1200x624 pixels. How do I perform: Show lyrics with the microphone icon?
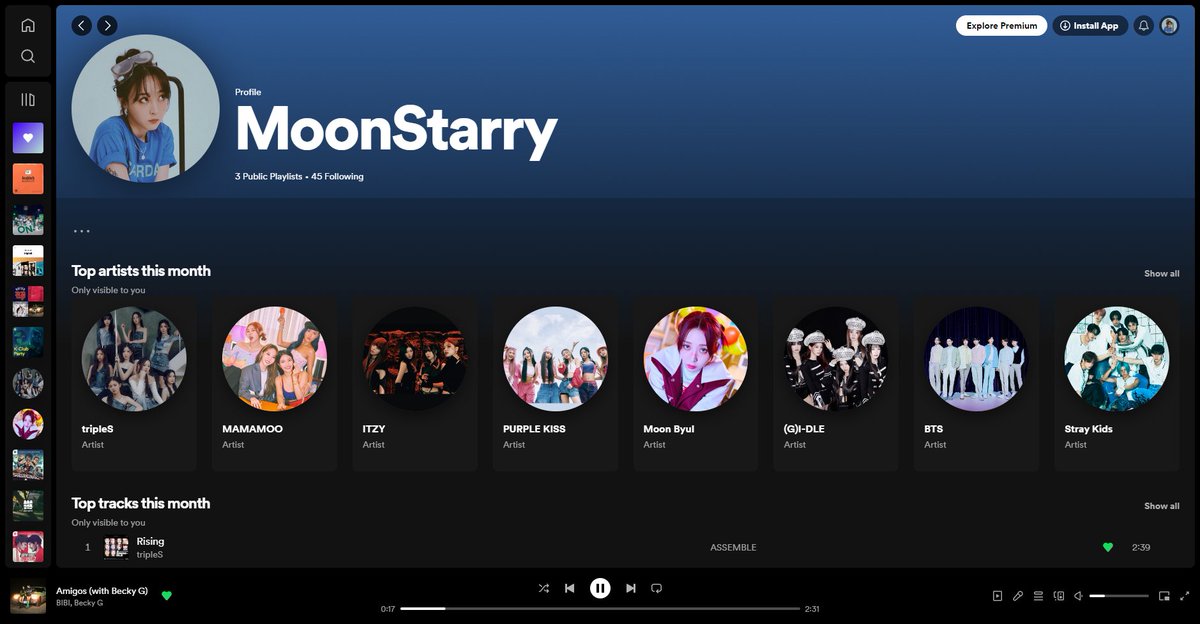(x=1018, y=596)
